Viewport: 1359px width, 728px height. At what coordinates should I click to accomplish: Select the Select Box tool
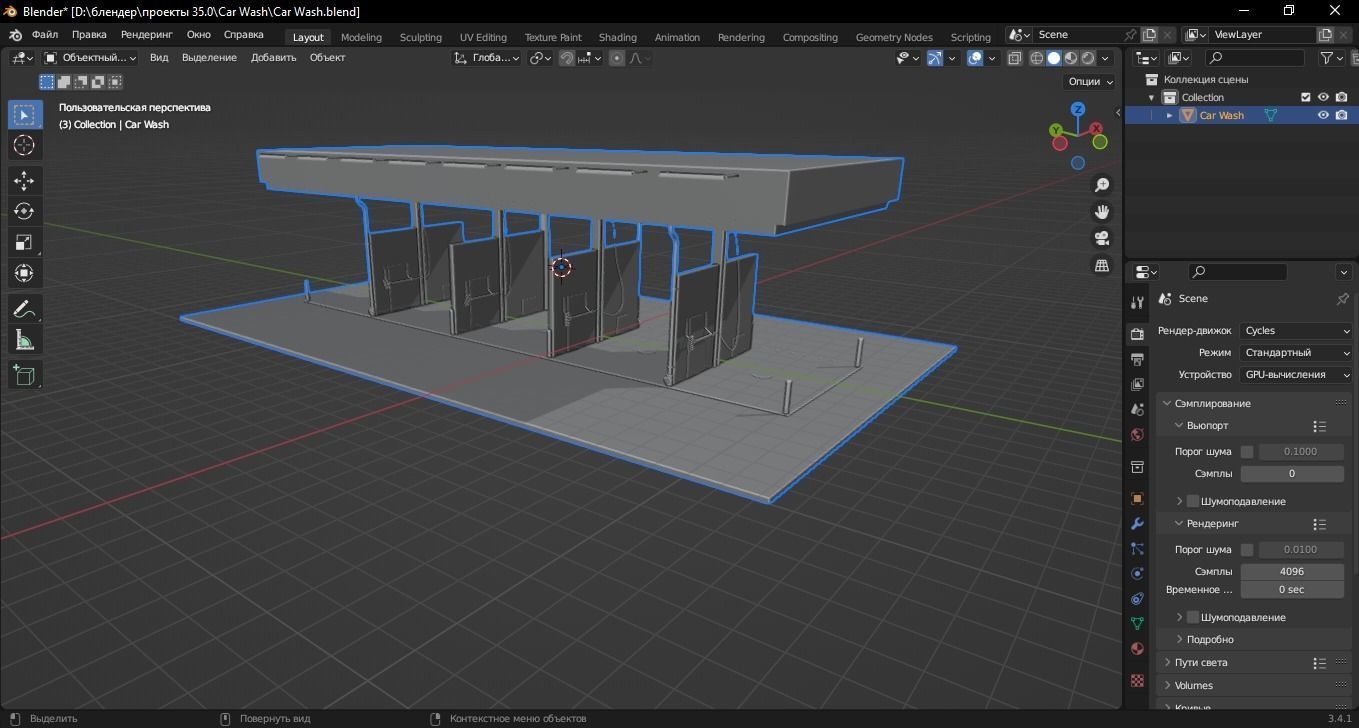24,114
